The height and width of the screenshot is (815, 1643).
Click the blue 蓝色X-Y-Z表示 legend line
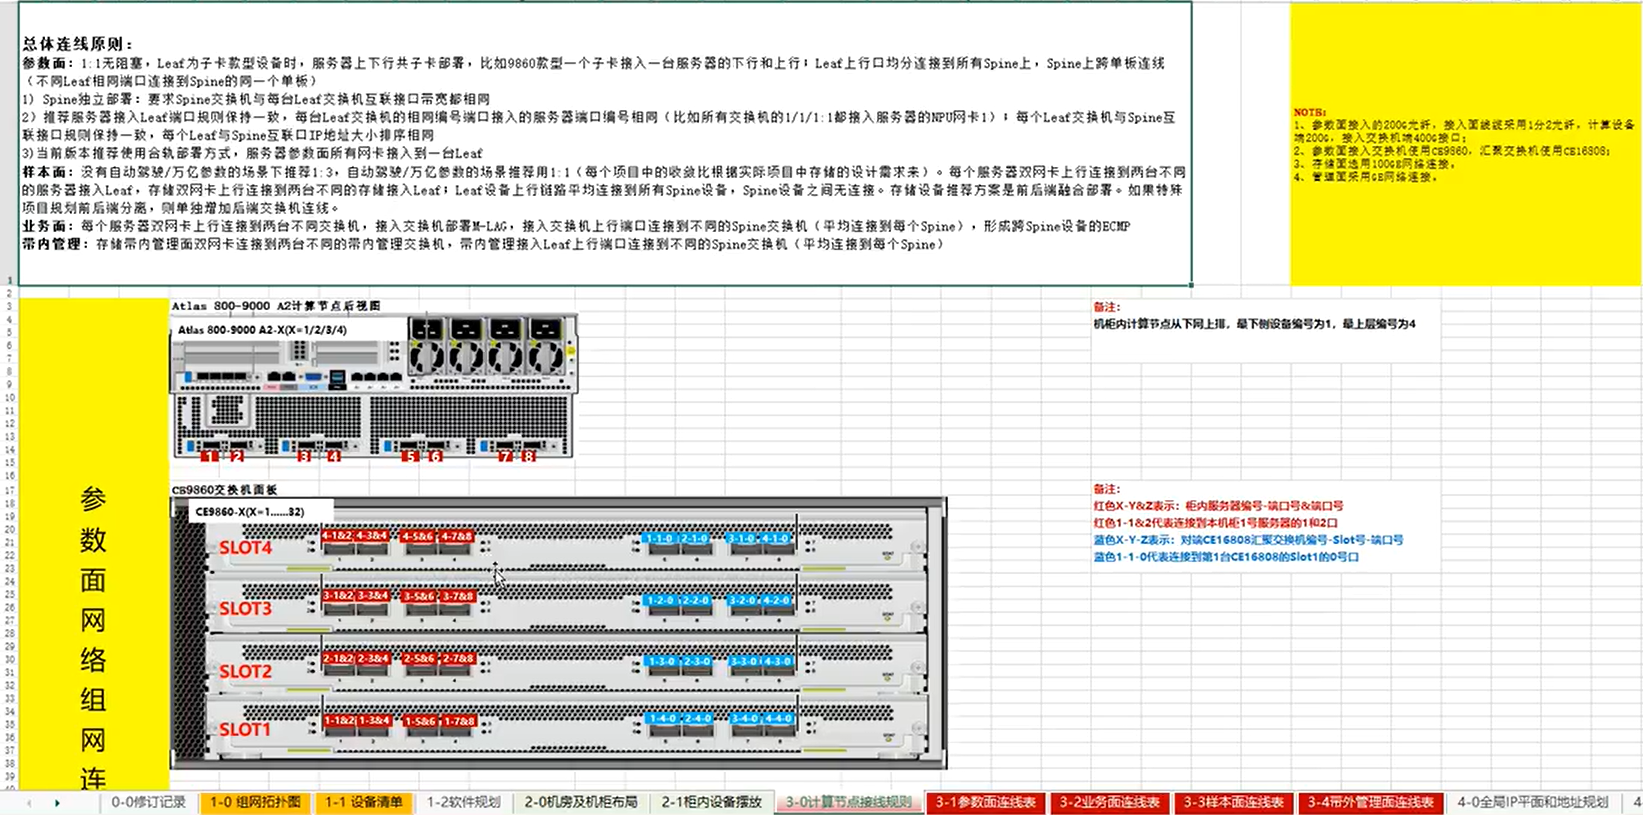tap(1248, 540)
